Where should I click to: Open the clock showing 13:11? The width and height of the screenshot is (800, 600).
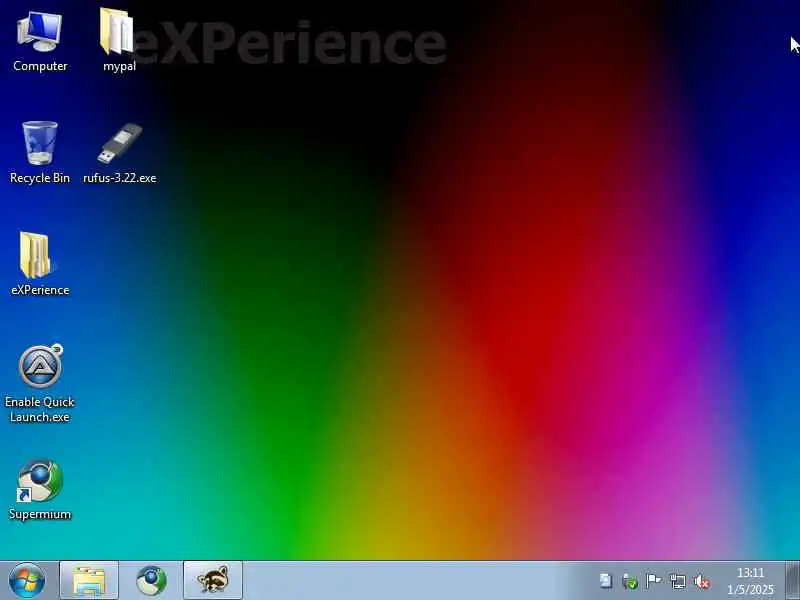751,581
